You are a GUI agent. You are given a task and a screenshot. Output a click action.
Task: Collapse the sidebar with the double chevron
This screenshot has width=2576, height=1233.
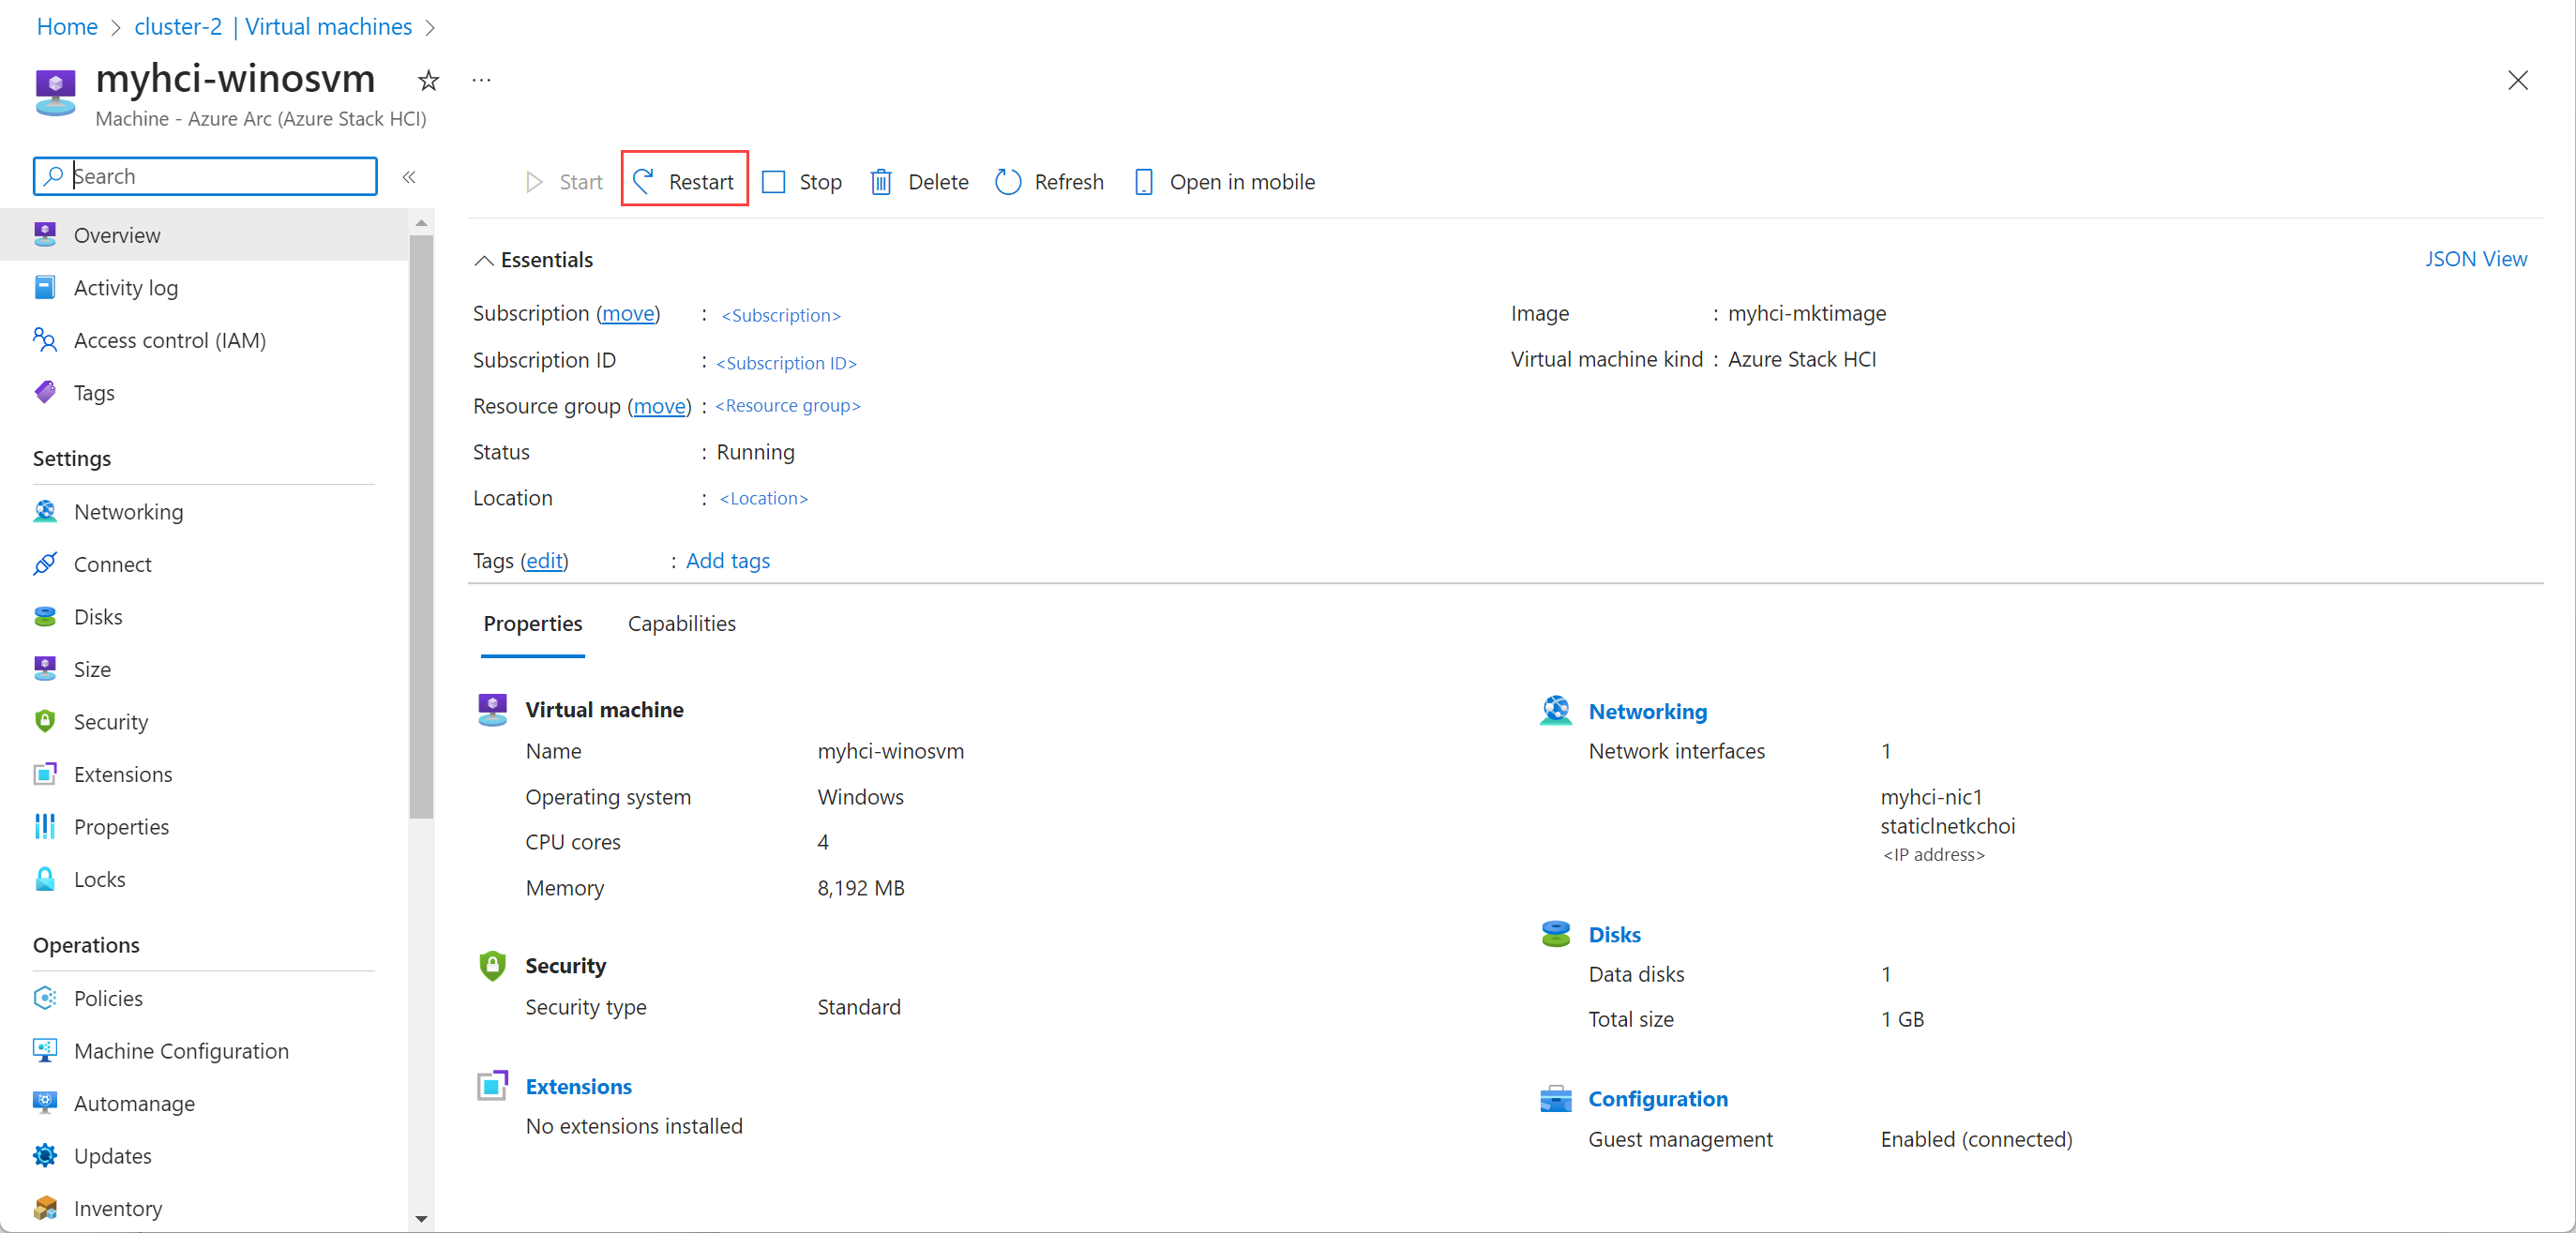pos(409,177)
